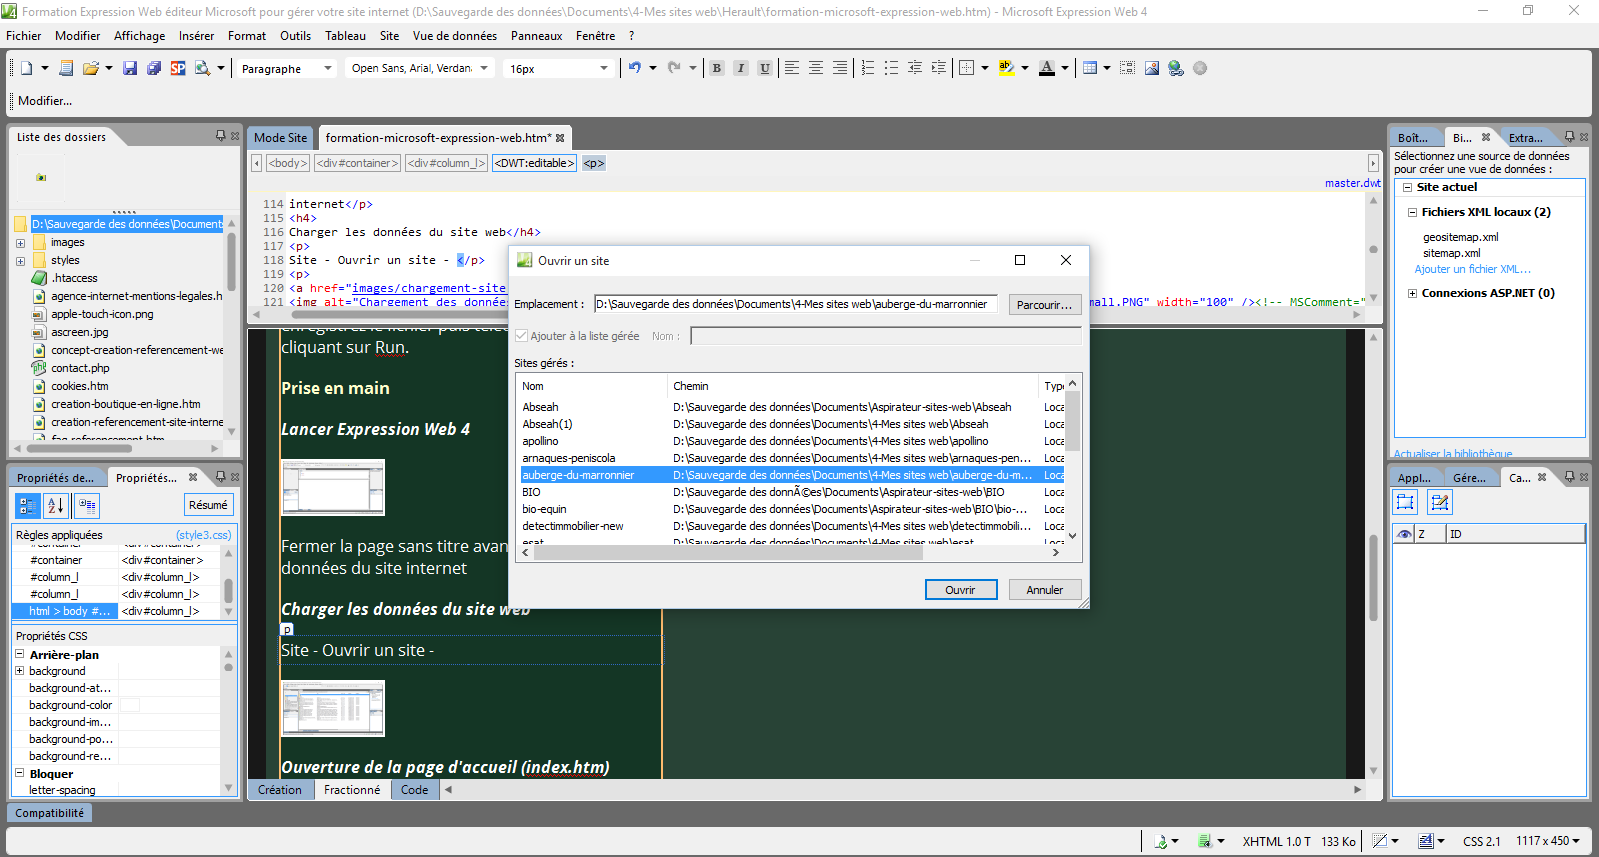Toggle the eye visibility column header

click(x=1404, y=534)
